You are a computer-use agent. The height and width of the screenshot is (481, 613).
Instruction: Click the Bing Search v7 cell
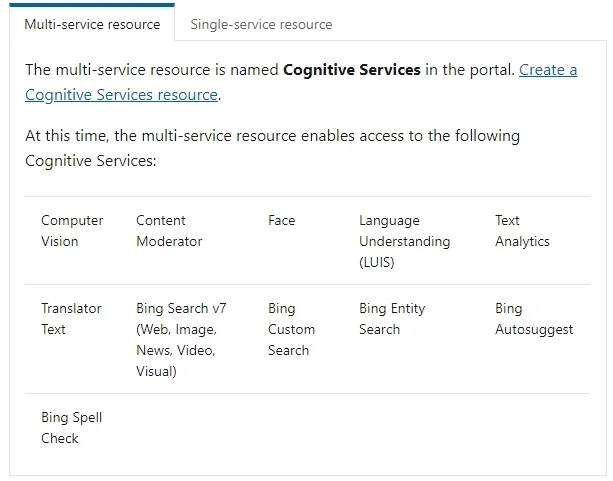pyautogui.click(x=181, y=340)
